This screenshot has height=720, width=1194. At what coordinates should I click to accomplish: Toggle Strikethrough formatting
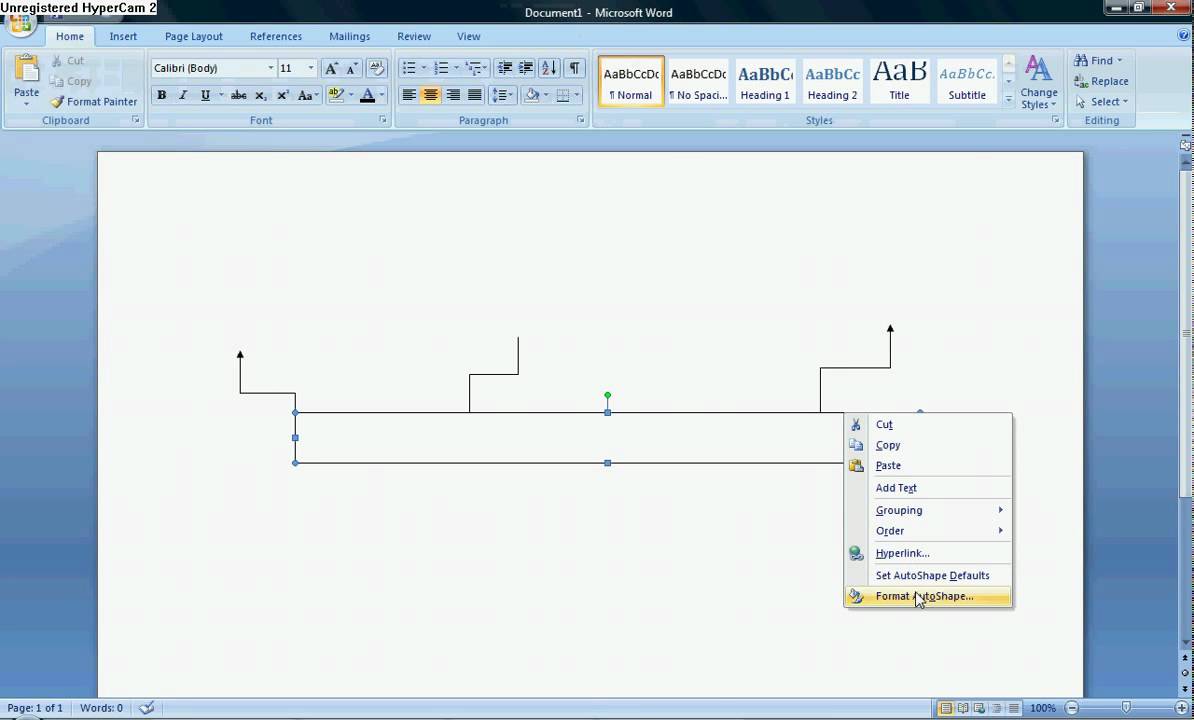238,95
